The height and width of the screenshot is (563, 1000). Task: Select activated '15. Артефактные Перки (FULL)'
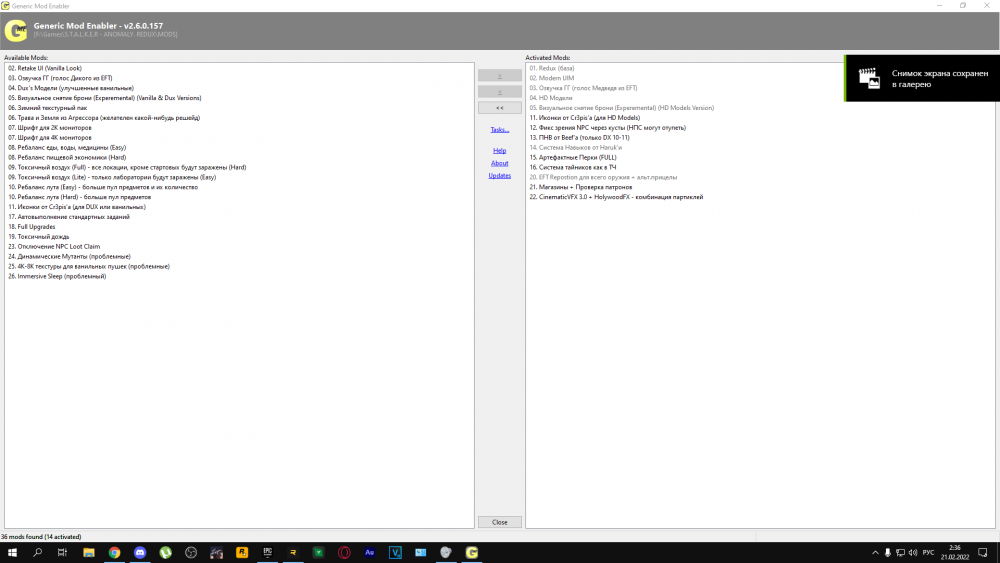(573, 157)
